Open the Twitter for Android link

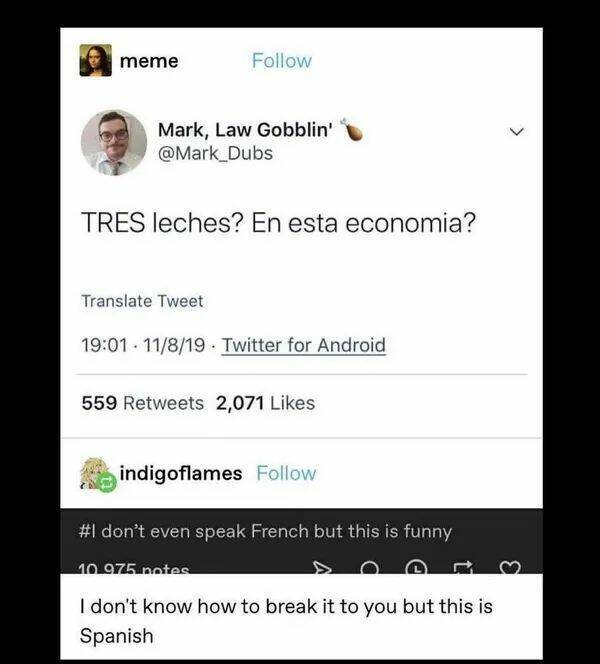(x=304, y=345)
